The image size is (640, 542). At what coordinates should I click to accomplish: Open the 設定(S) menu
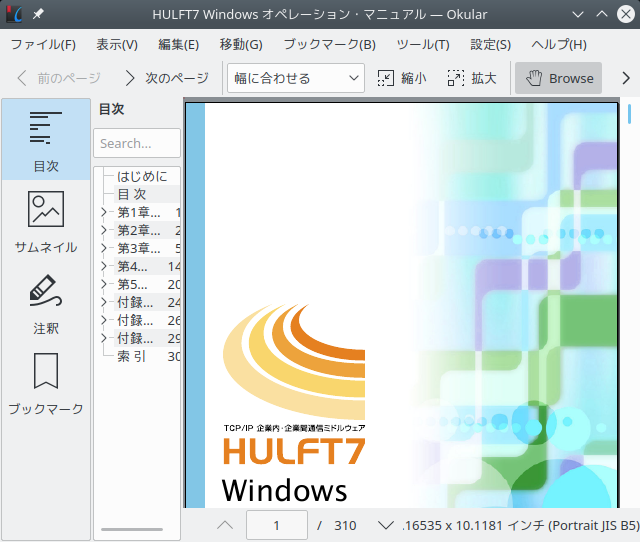(490, 44)
